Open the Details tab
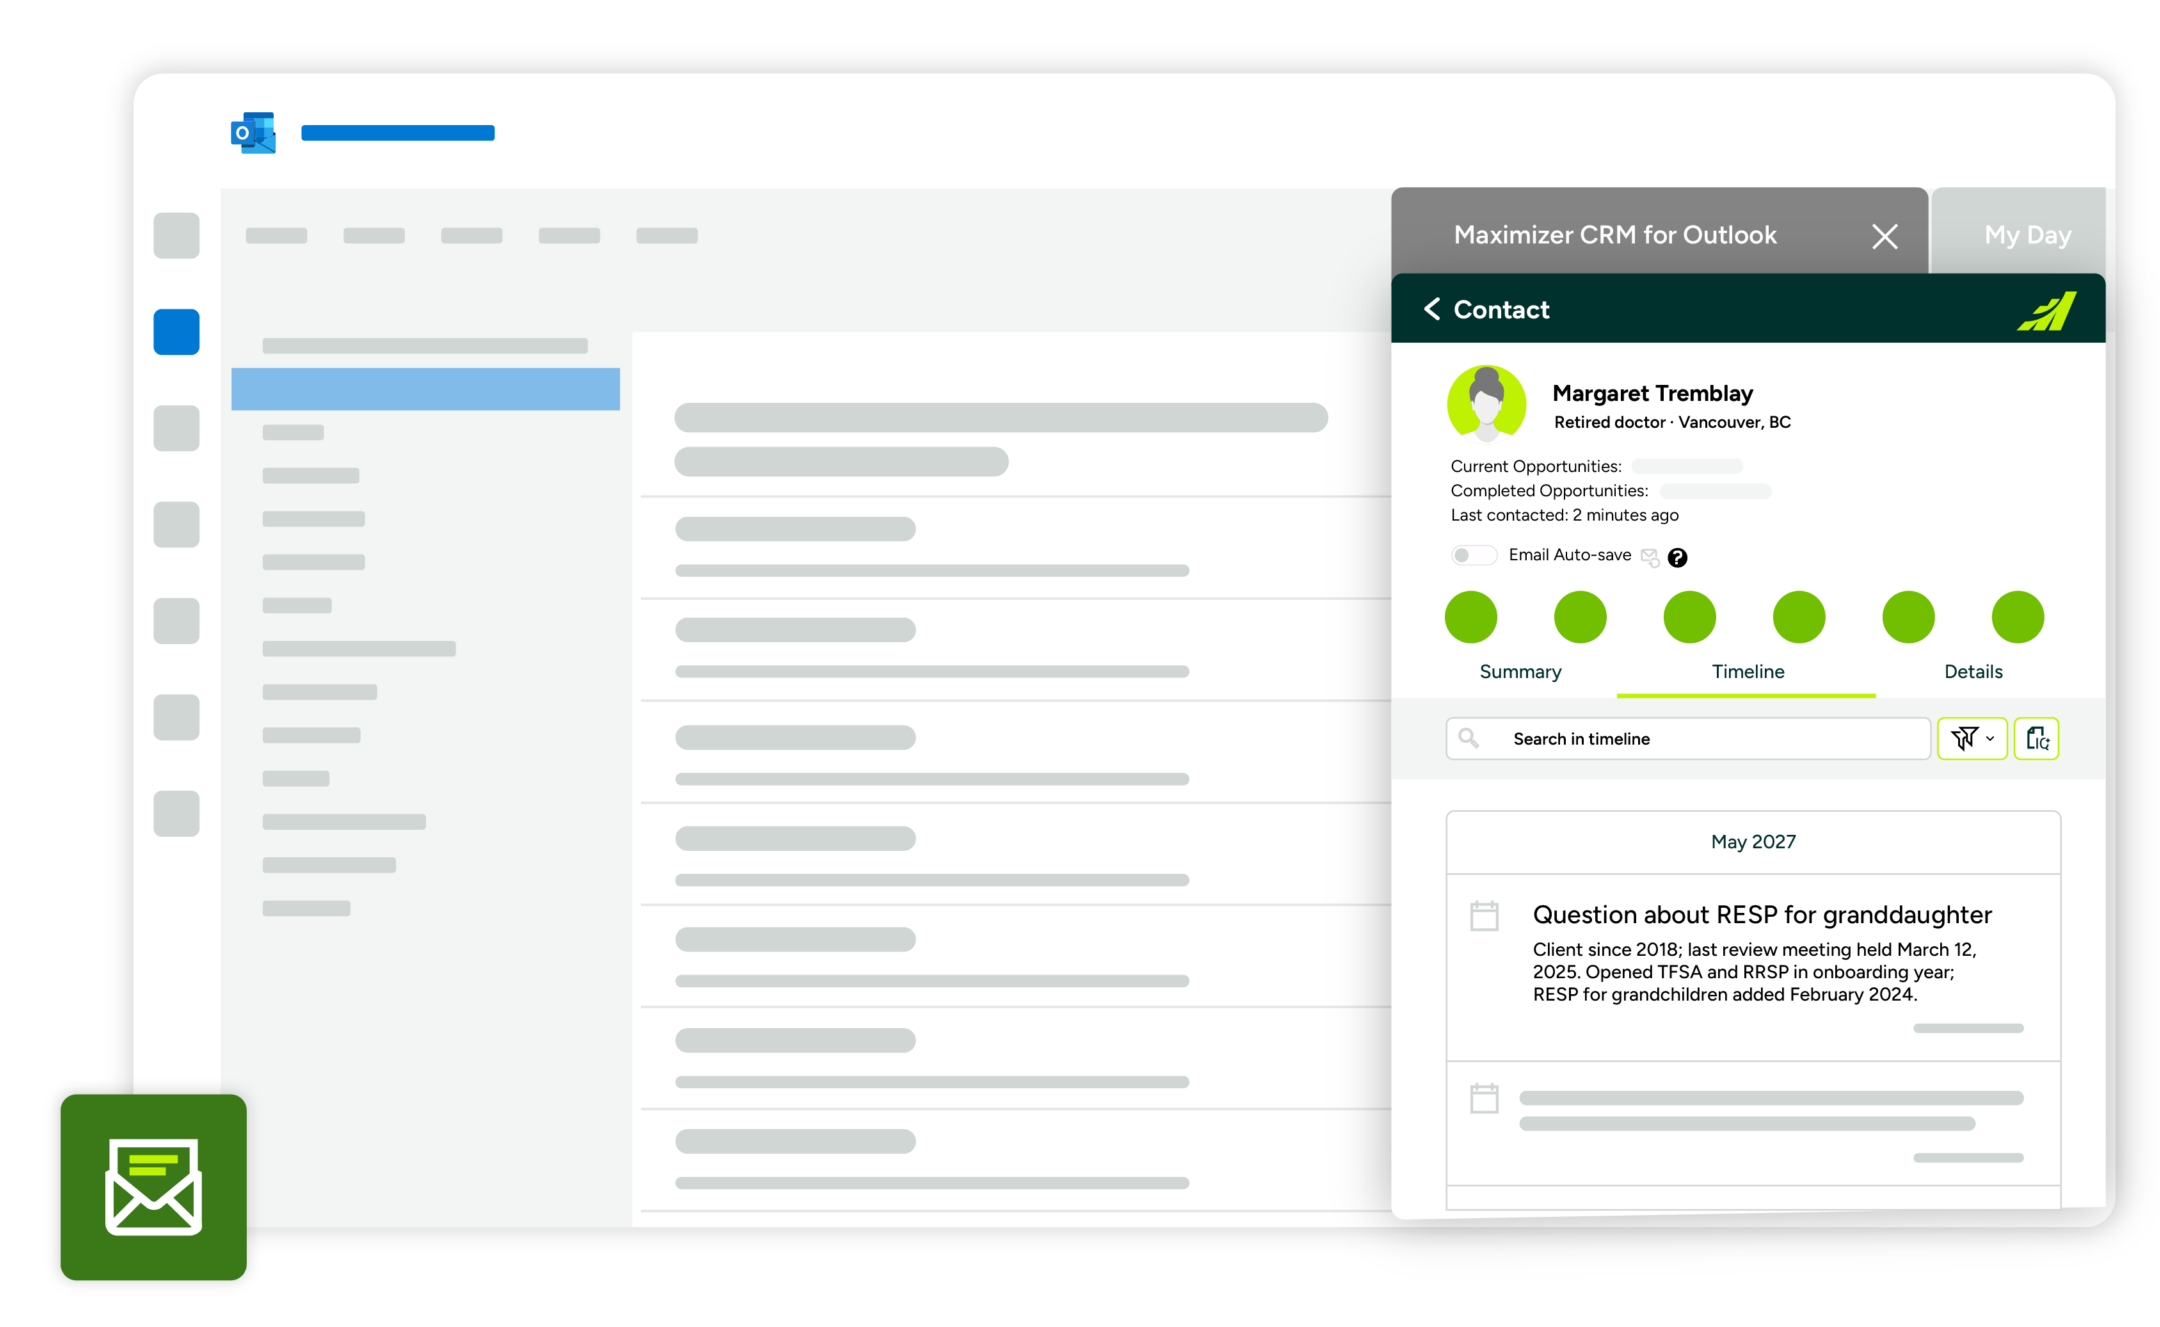 point(1973,672)
